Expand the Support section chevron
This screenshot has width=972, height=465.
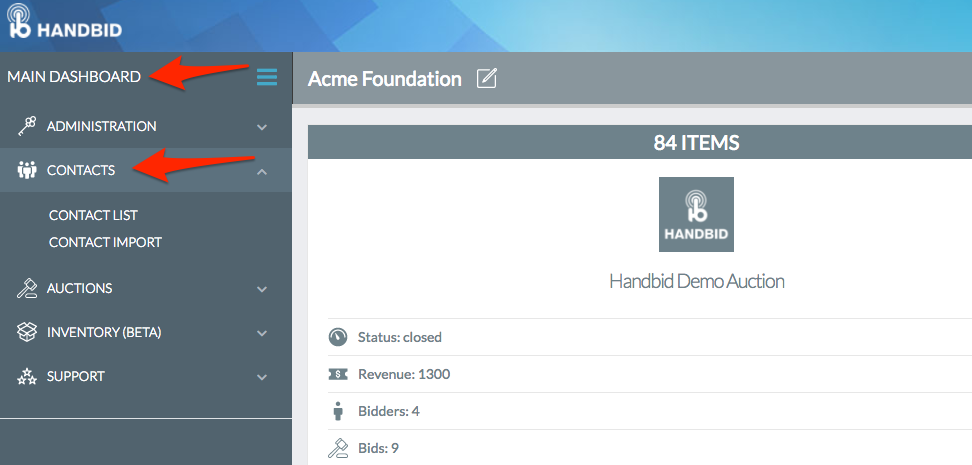(262, 377)
